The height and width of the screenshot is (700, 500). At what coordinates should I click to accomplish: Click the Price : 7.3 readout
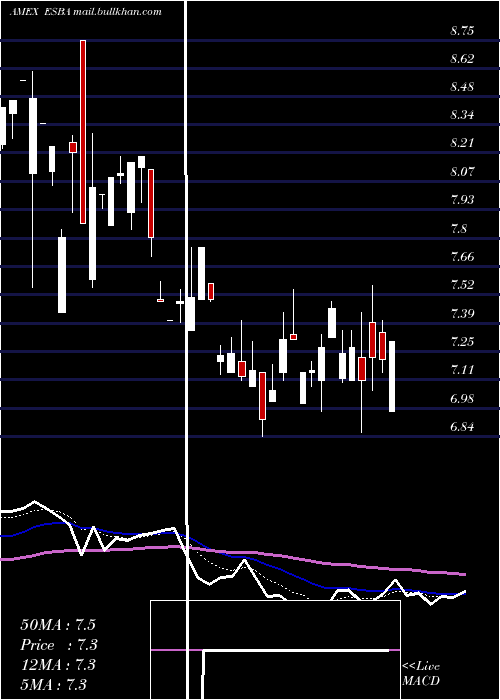[x=59, y=645]
